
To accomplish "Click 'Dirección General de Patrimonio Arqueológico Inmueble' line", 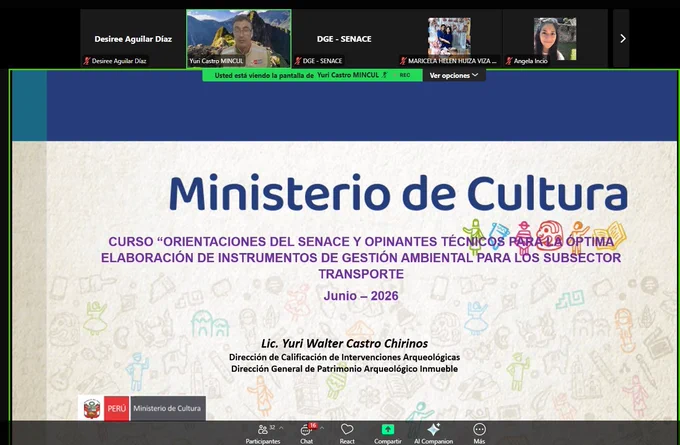I will [344, 369].
